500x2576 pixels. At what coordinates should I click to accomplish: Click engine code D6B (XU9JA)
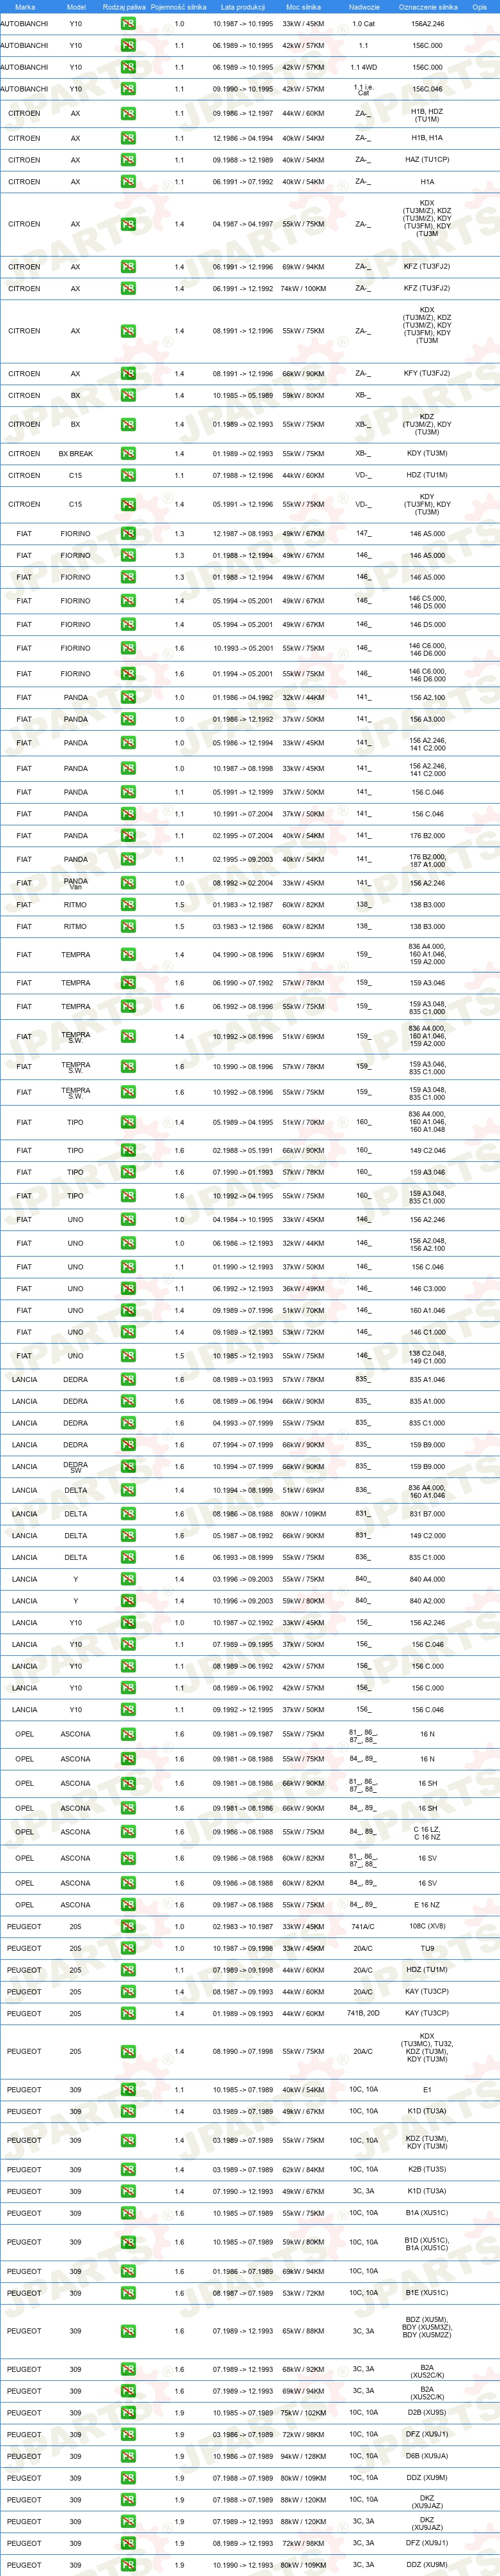point(428,2456)
